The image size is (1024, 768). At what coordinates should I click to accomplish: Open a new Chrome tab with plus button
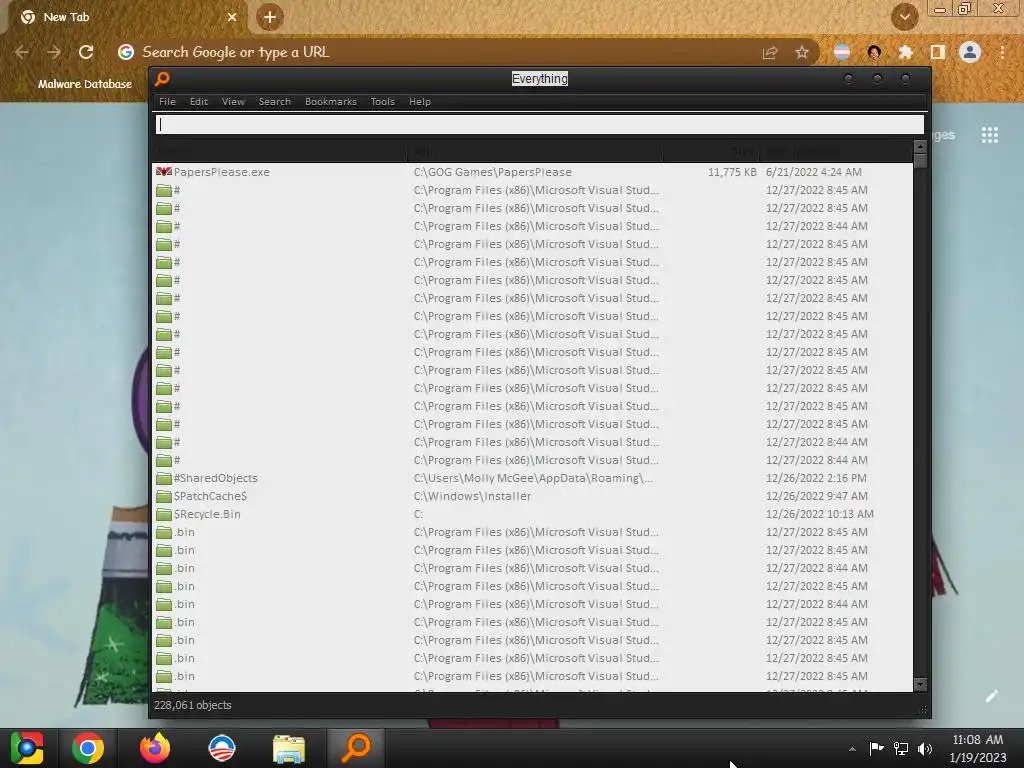(270, 18)
